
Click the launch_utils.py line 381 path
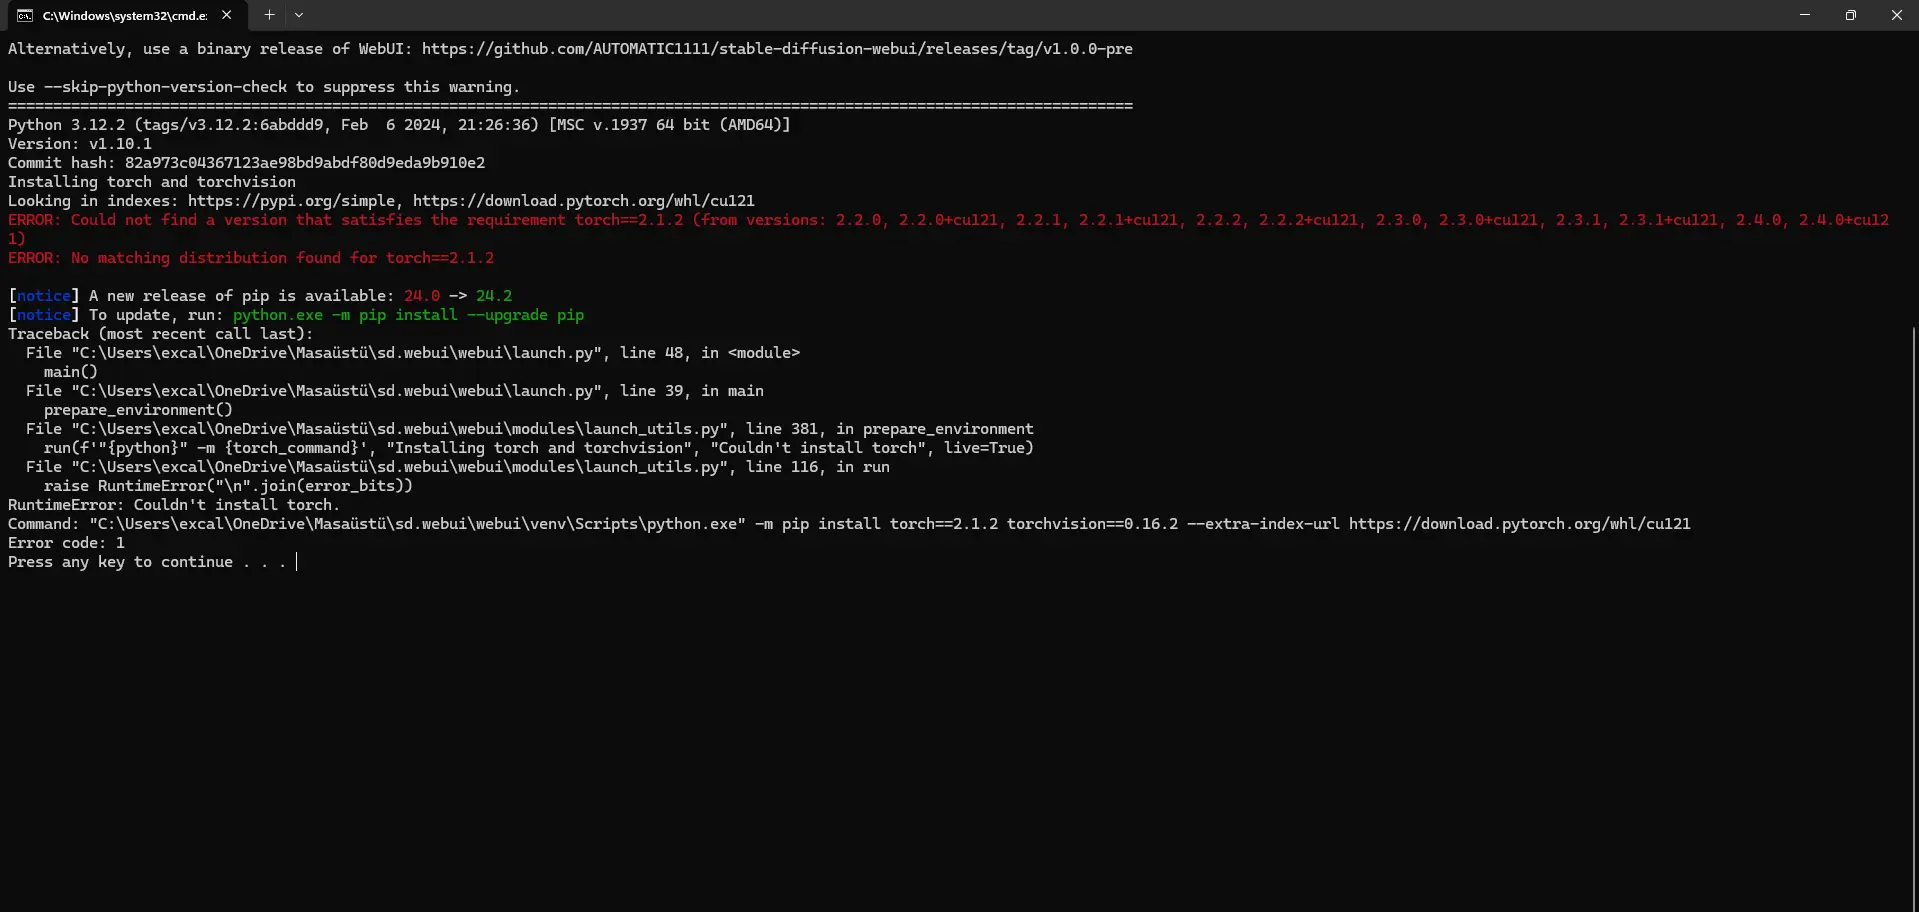pyautogui.click(x=399, y=429)
